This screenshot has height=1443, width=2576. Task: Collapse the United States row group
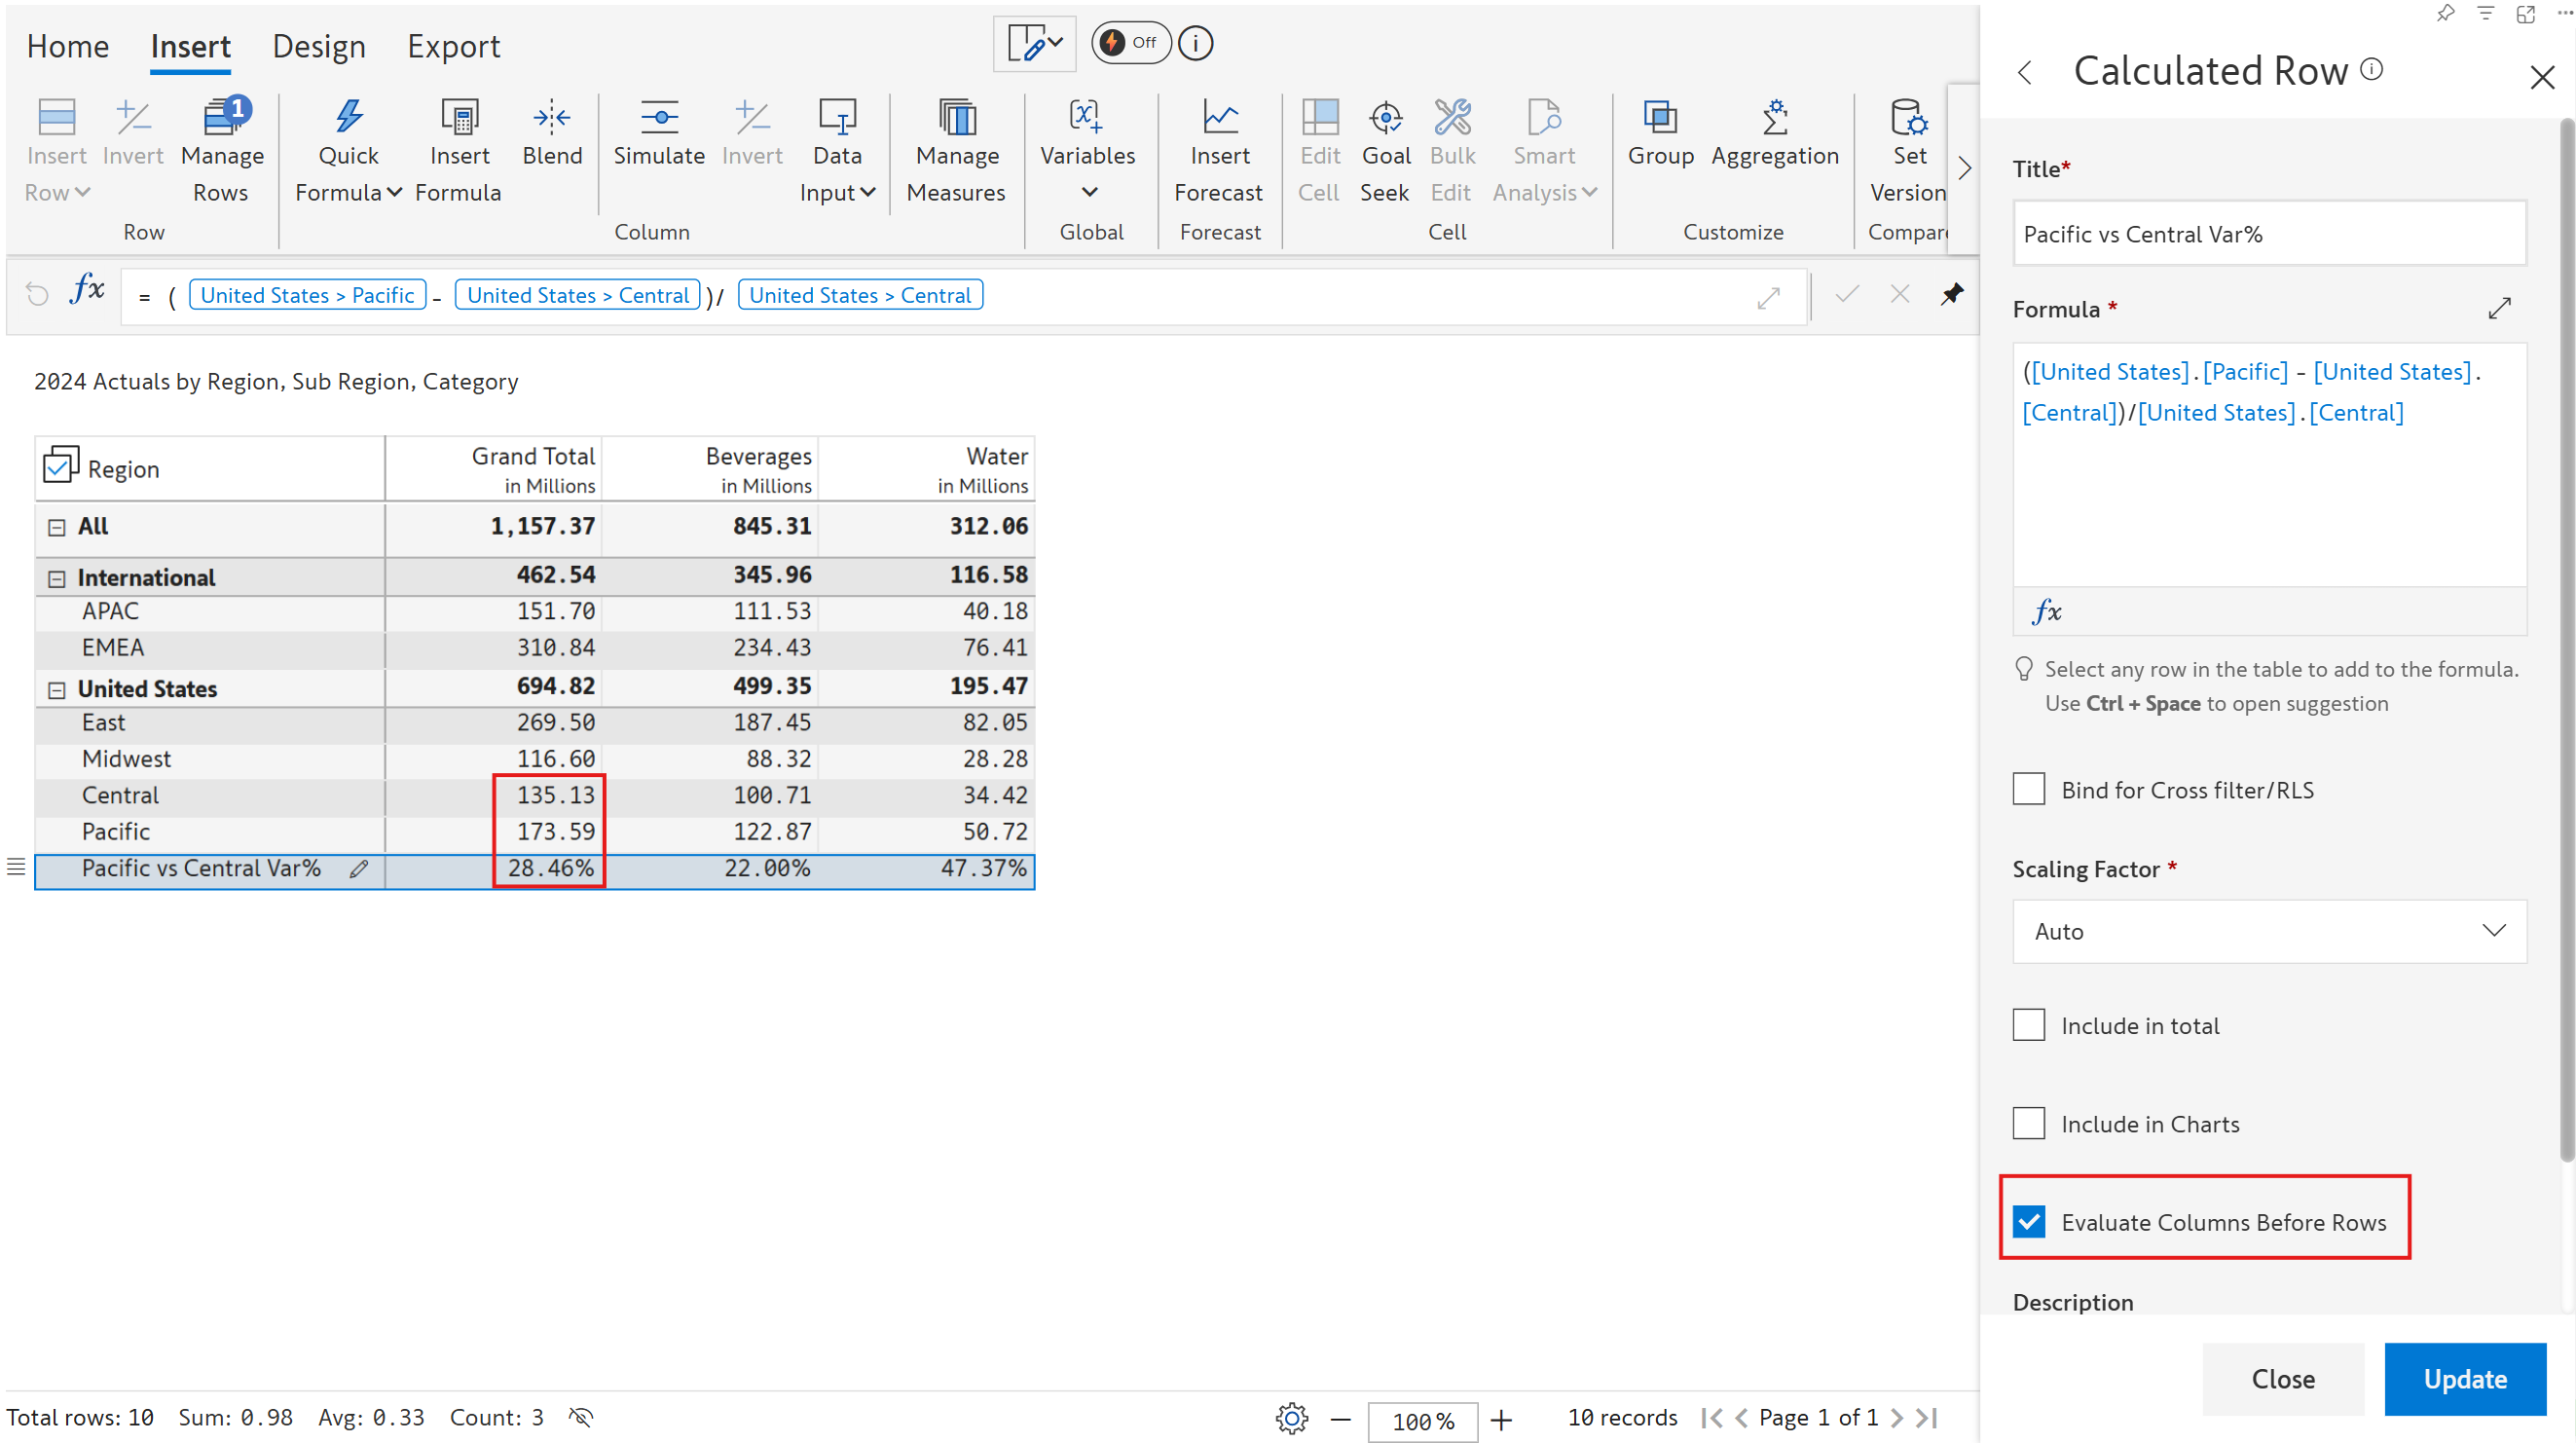point(57,689)
